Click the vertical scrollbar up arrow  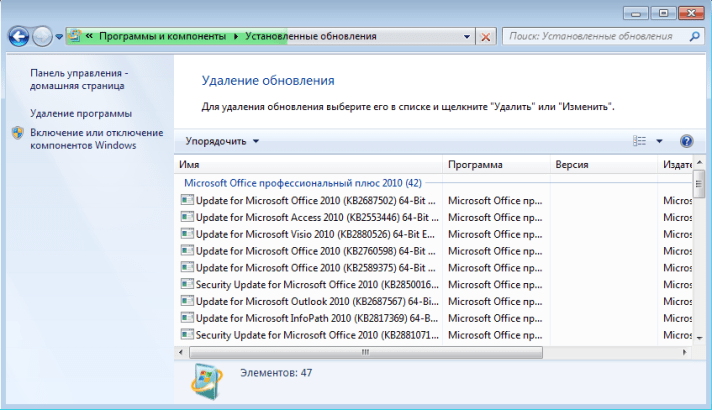point(699,163)
